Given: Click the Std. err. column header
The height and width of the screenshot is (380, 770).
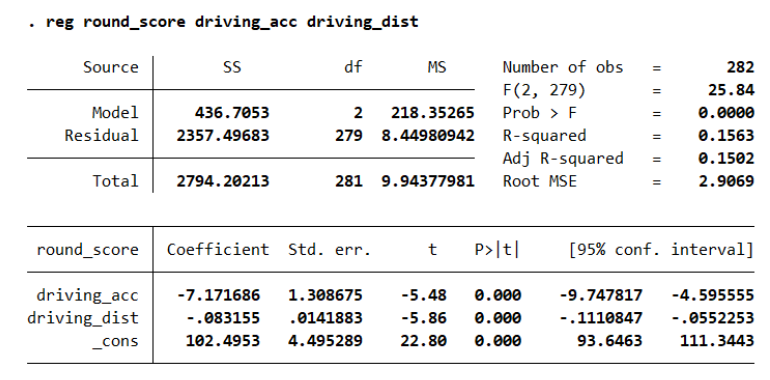Looking at the screenshot, I should click(330, 249).
